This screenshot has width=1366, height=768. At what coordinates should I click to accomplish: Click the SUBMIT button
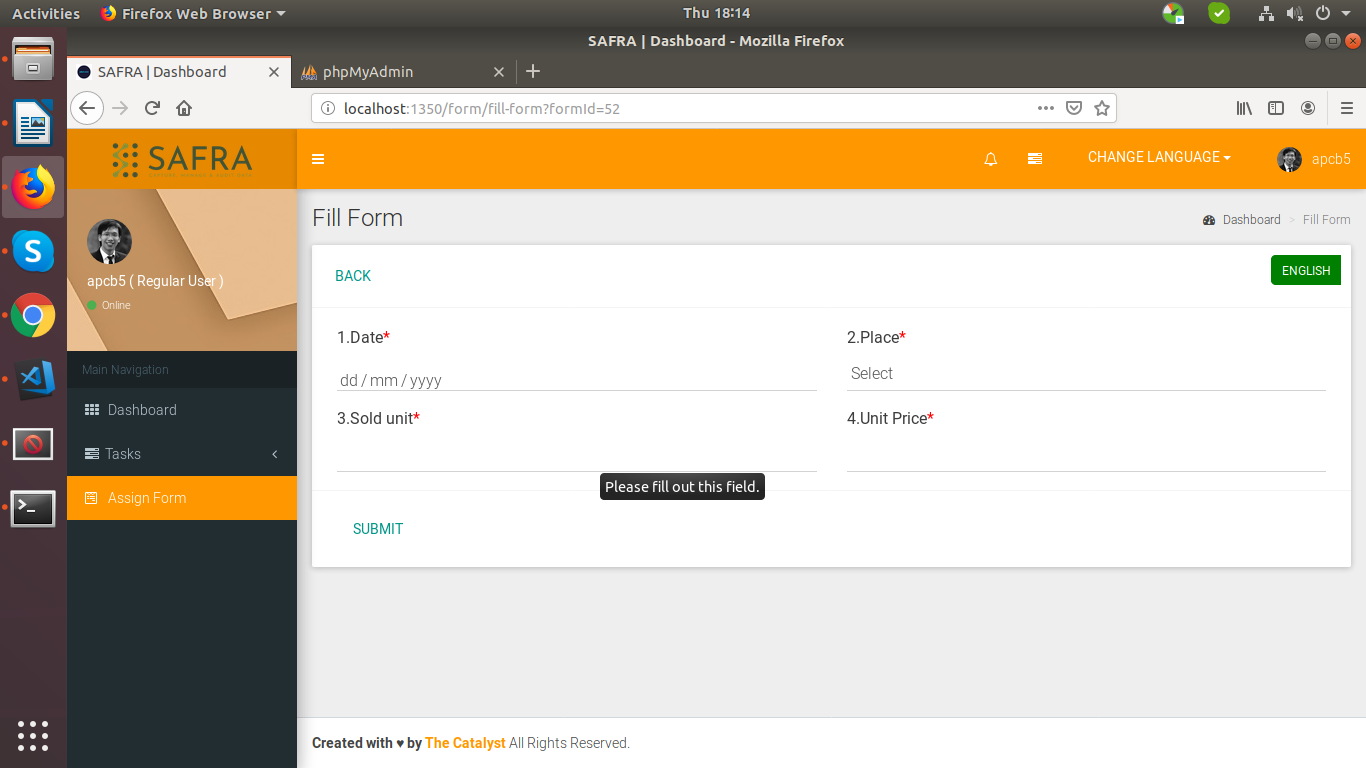tap(378, 529)
